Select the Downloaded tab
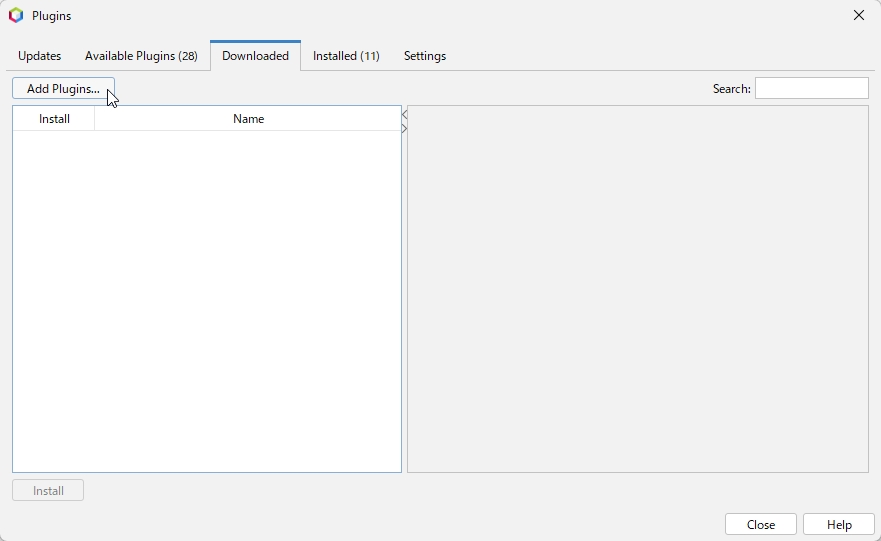Screen dimensions: 881x541 click(255, 56)
